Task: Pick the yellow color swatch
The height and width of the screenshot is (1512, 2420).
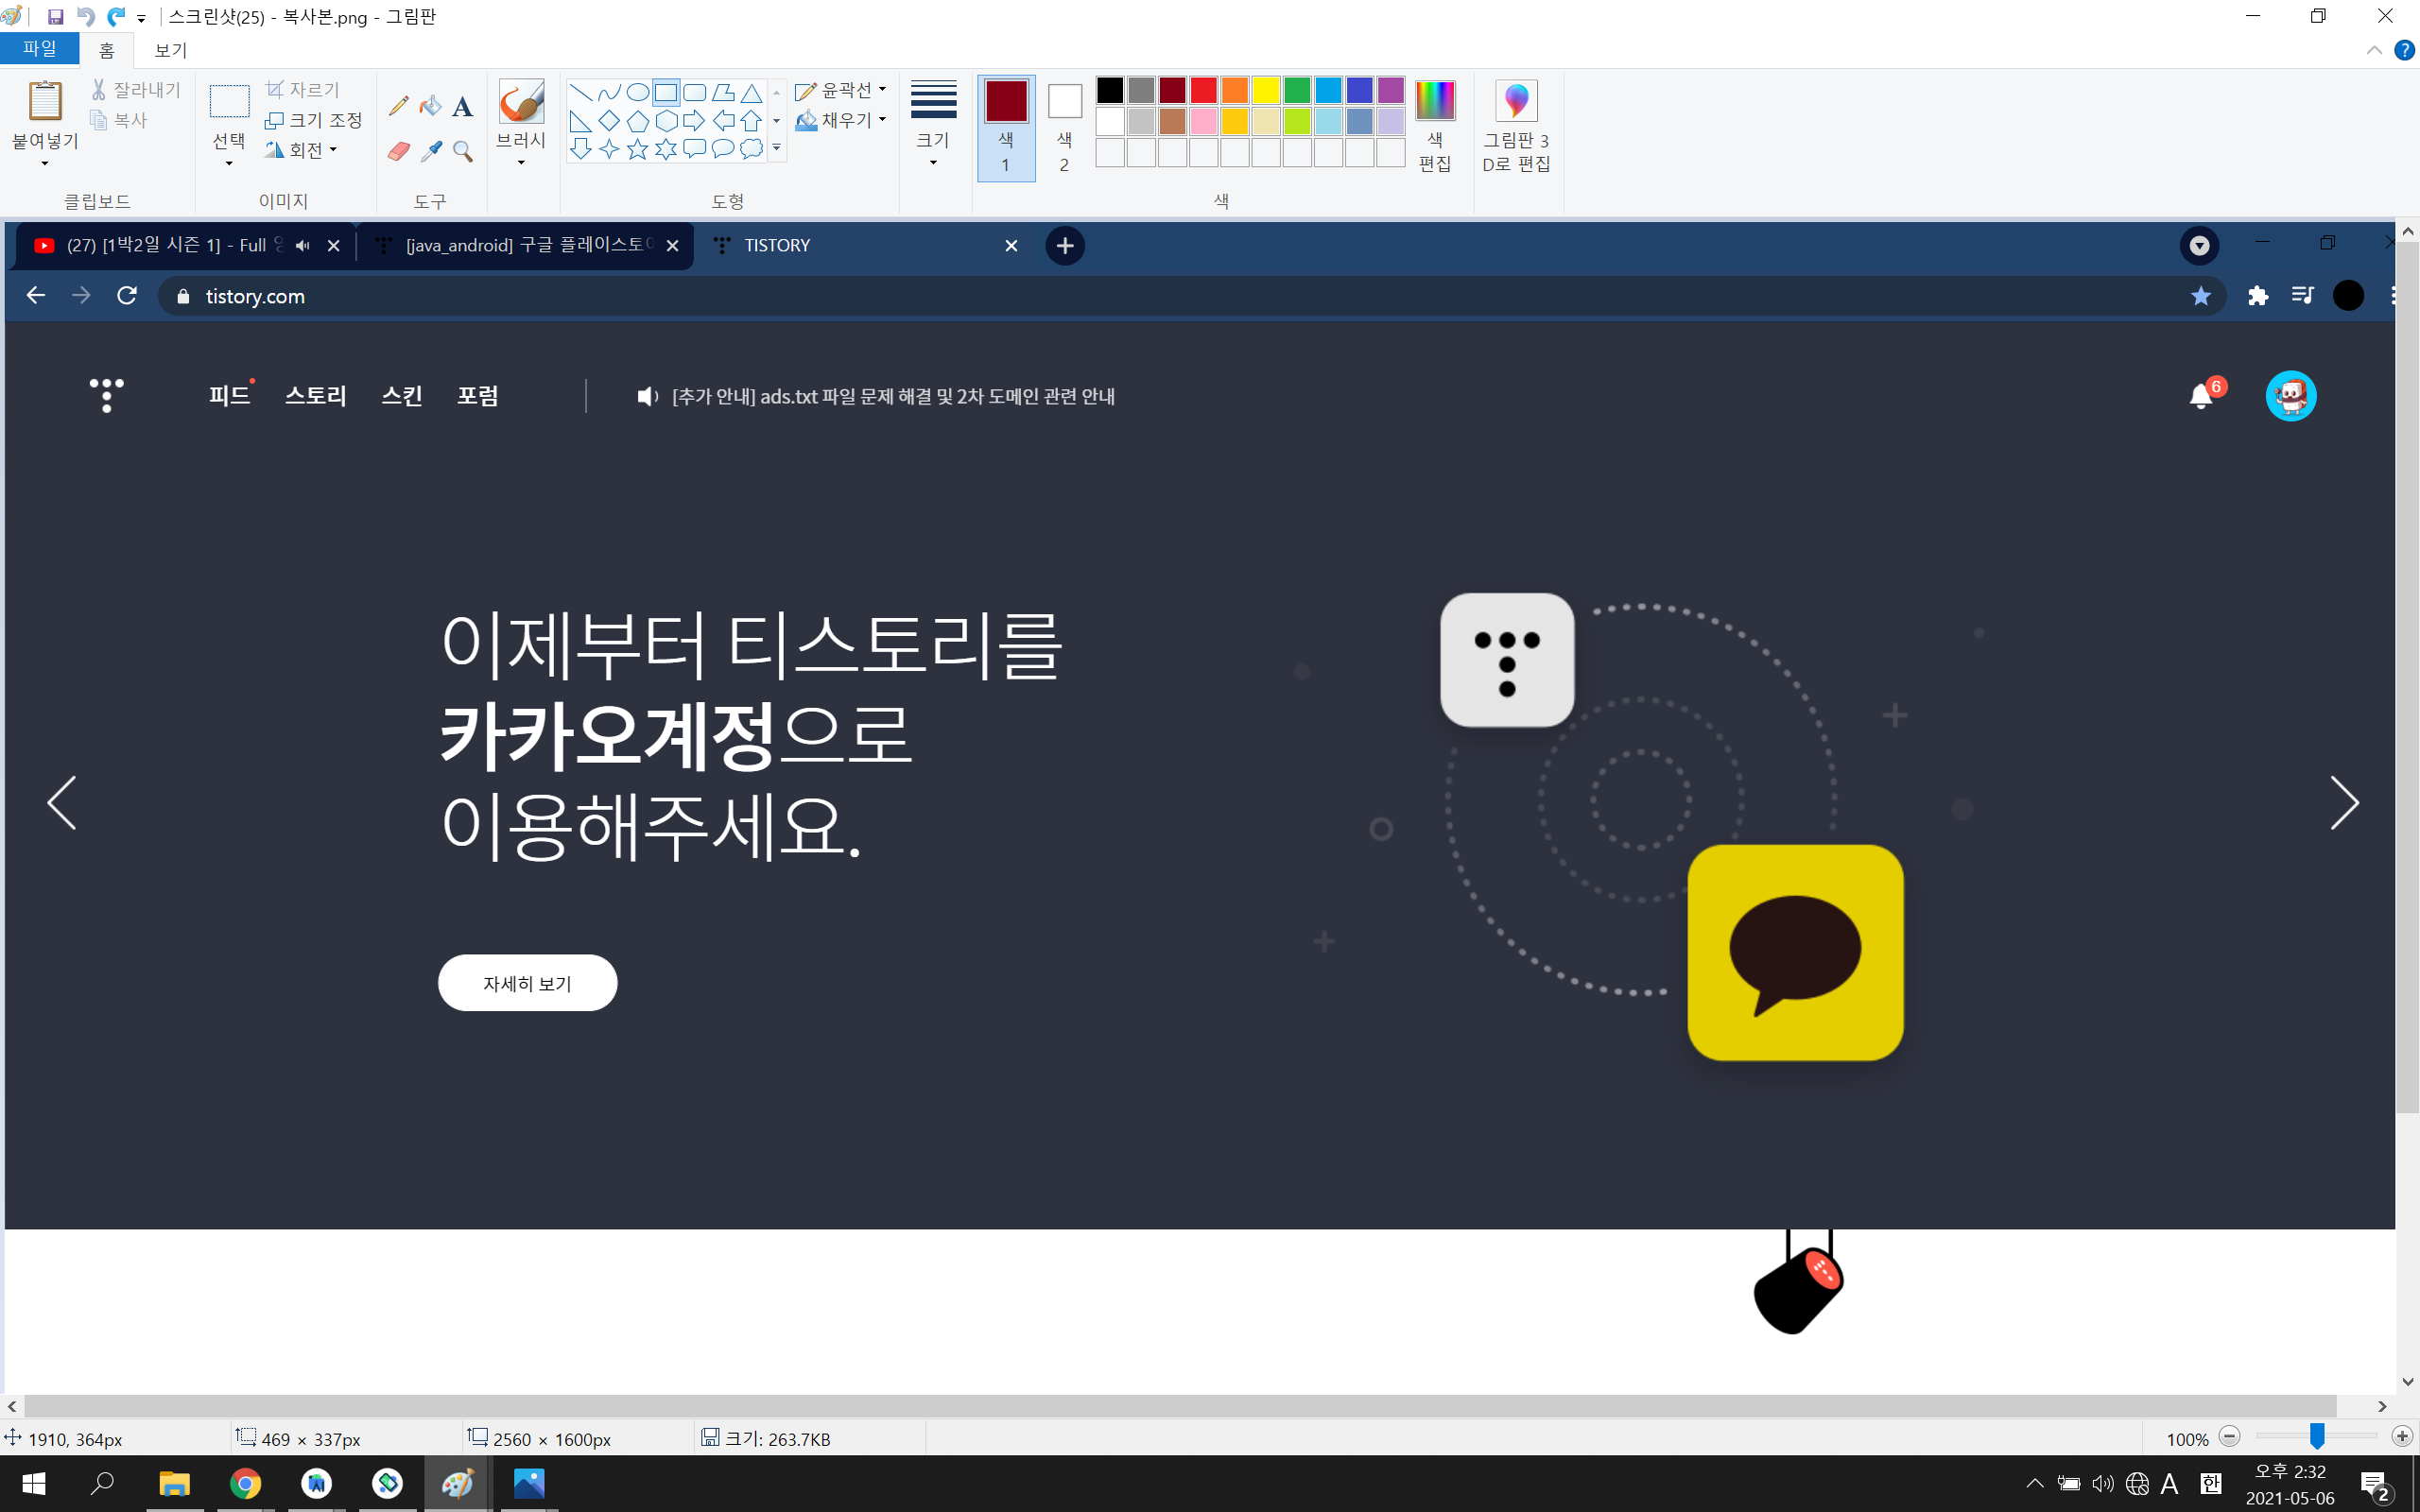Action: [x=1266, y=90]
